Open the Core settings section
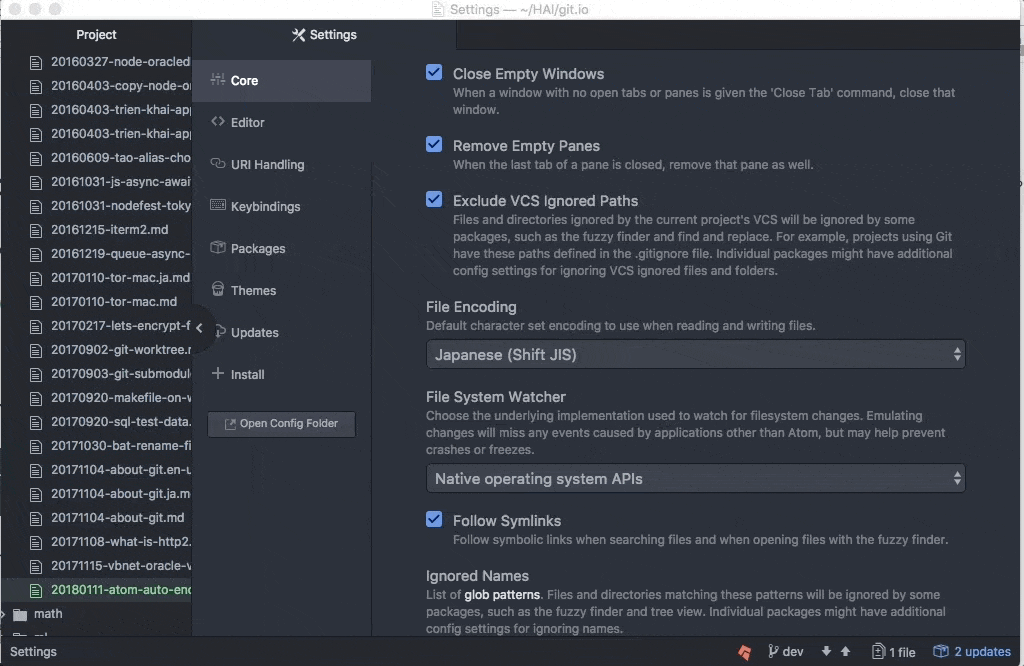This screenshot has height=666, width=1024. [x=281, y=80]
